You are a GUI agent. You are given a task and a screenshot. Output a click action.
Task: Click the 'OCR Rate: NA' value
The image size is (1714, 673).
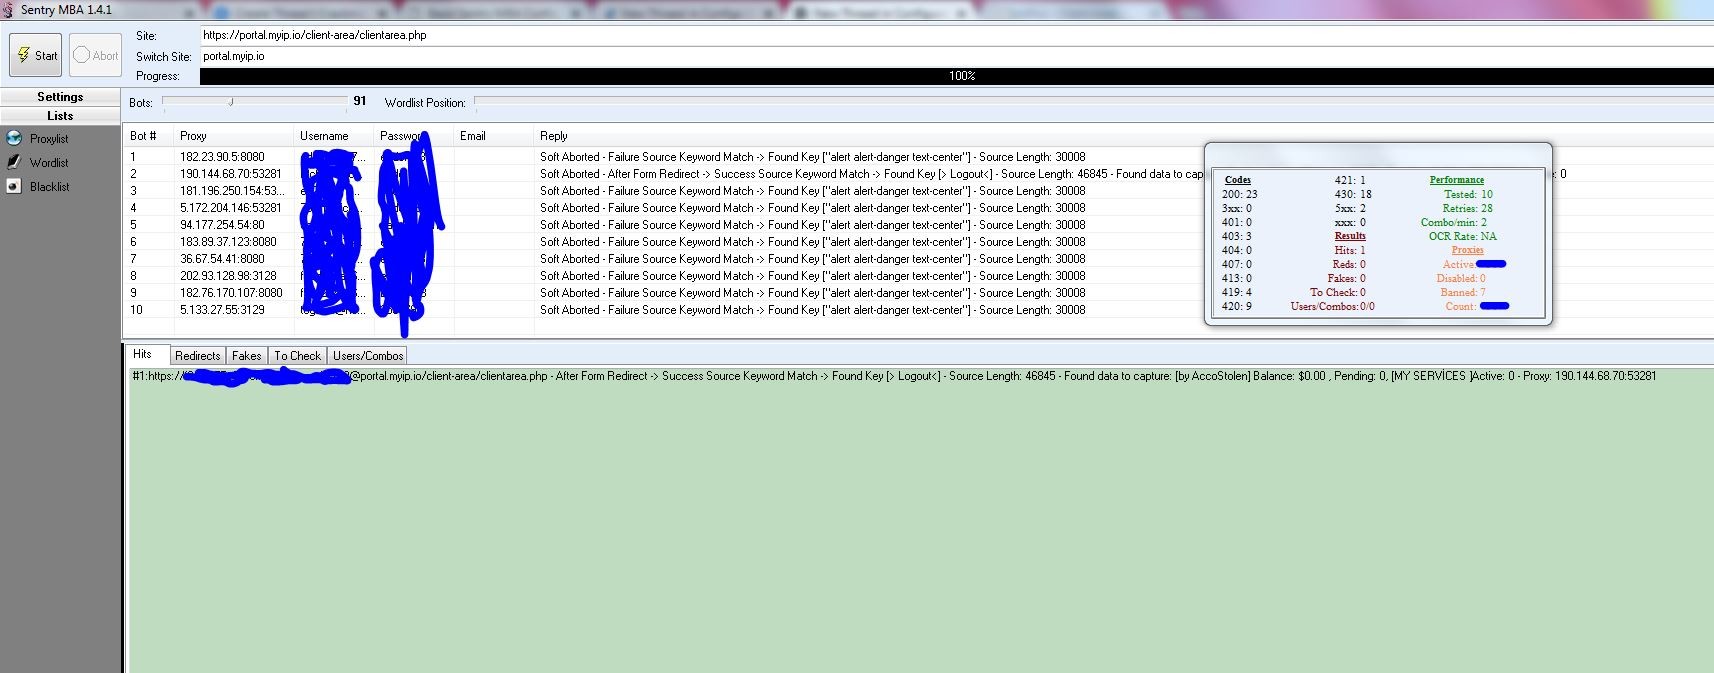pyautogui.click(x=1463, y=237)
